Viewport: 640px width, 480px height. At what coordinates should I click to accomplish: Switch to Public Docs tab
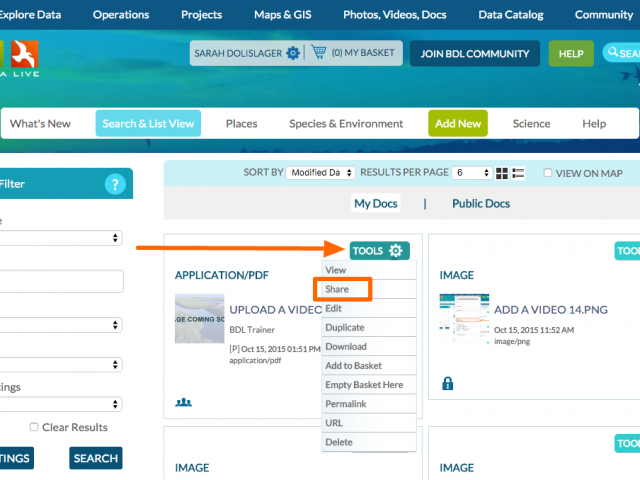[481, 203]
